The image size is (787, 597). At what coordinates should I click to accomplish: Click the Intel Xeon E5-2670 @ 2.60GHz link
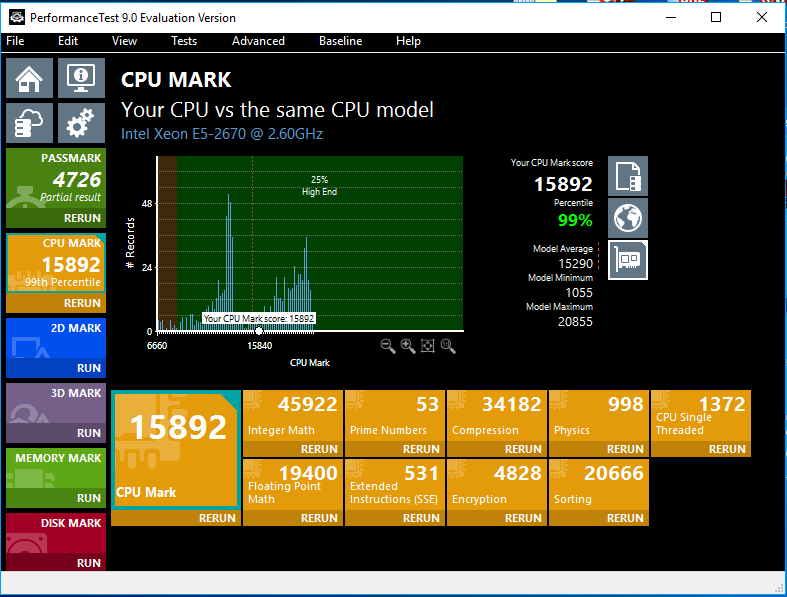coord(222,134)
